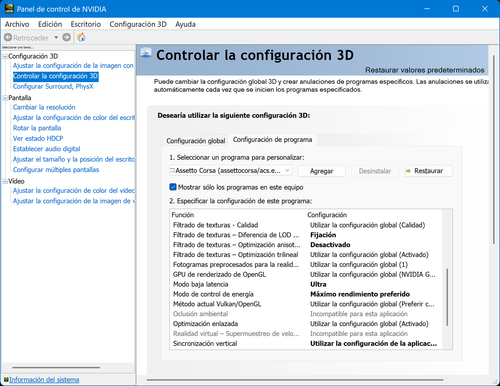Open the Edición menu
500x386 pixels.
pos(50,24)
